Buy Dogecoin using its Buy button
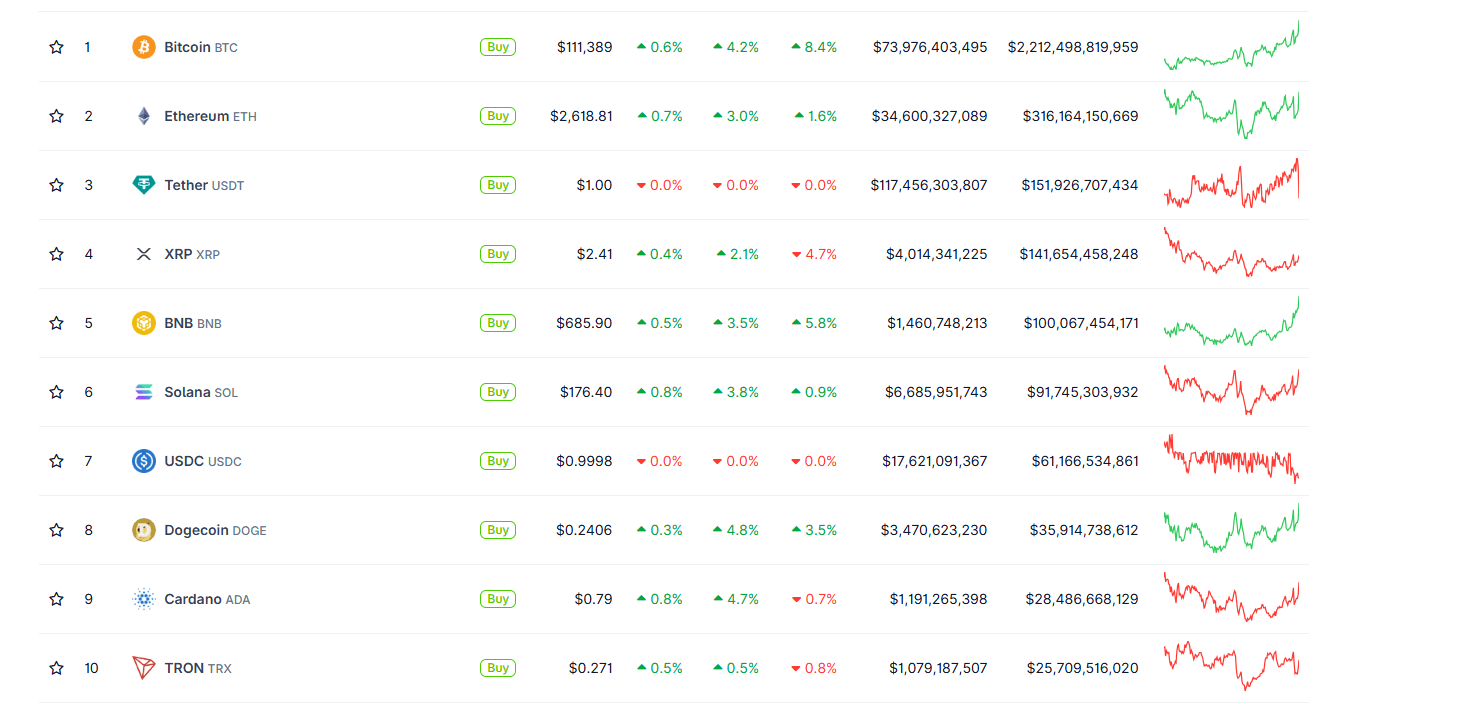The height and width of the screenshot is (704, 1483). tap(498, 530)
